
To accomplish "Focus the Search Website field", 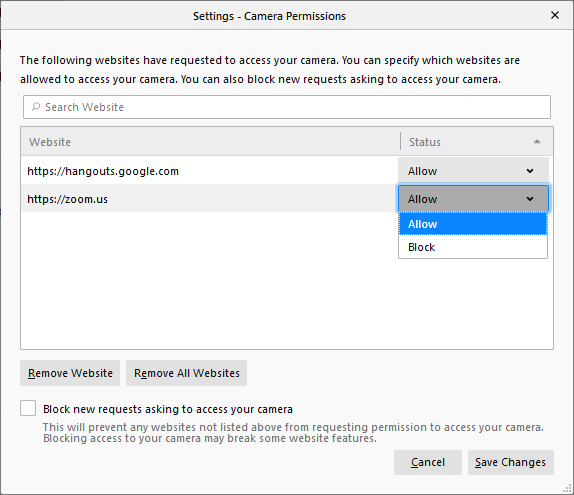I will click(x=287, y=107).
